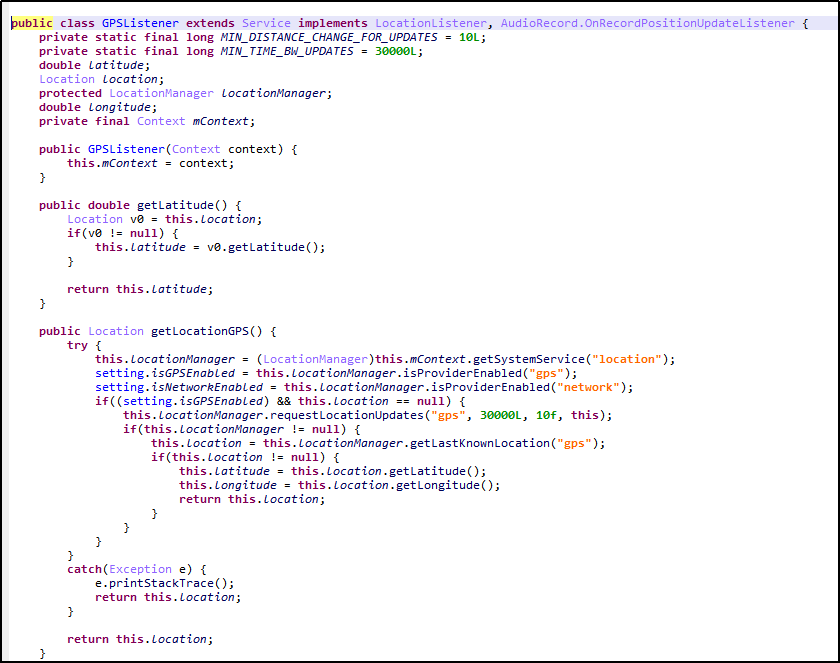Click the highlighted public keyword on first line
This screenshot has height=663, width=840.
click(x=32, y=23)
